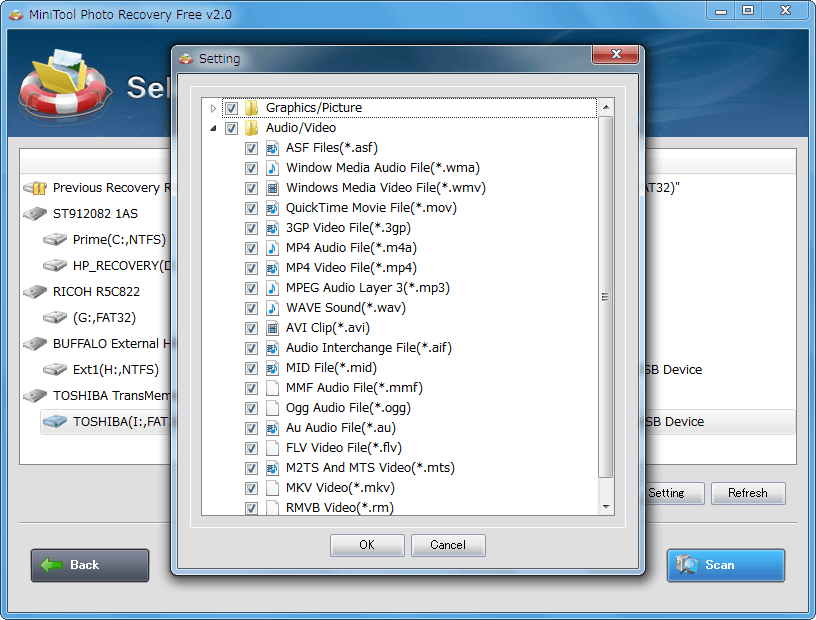Click the MP4 Audio (.m4a) note icon
Viewport: 816px width, 620px height.
point(272,248)
